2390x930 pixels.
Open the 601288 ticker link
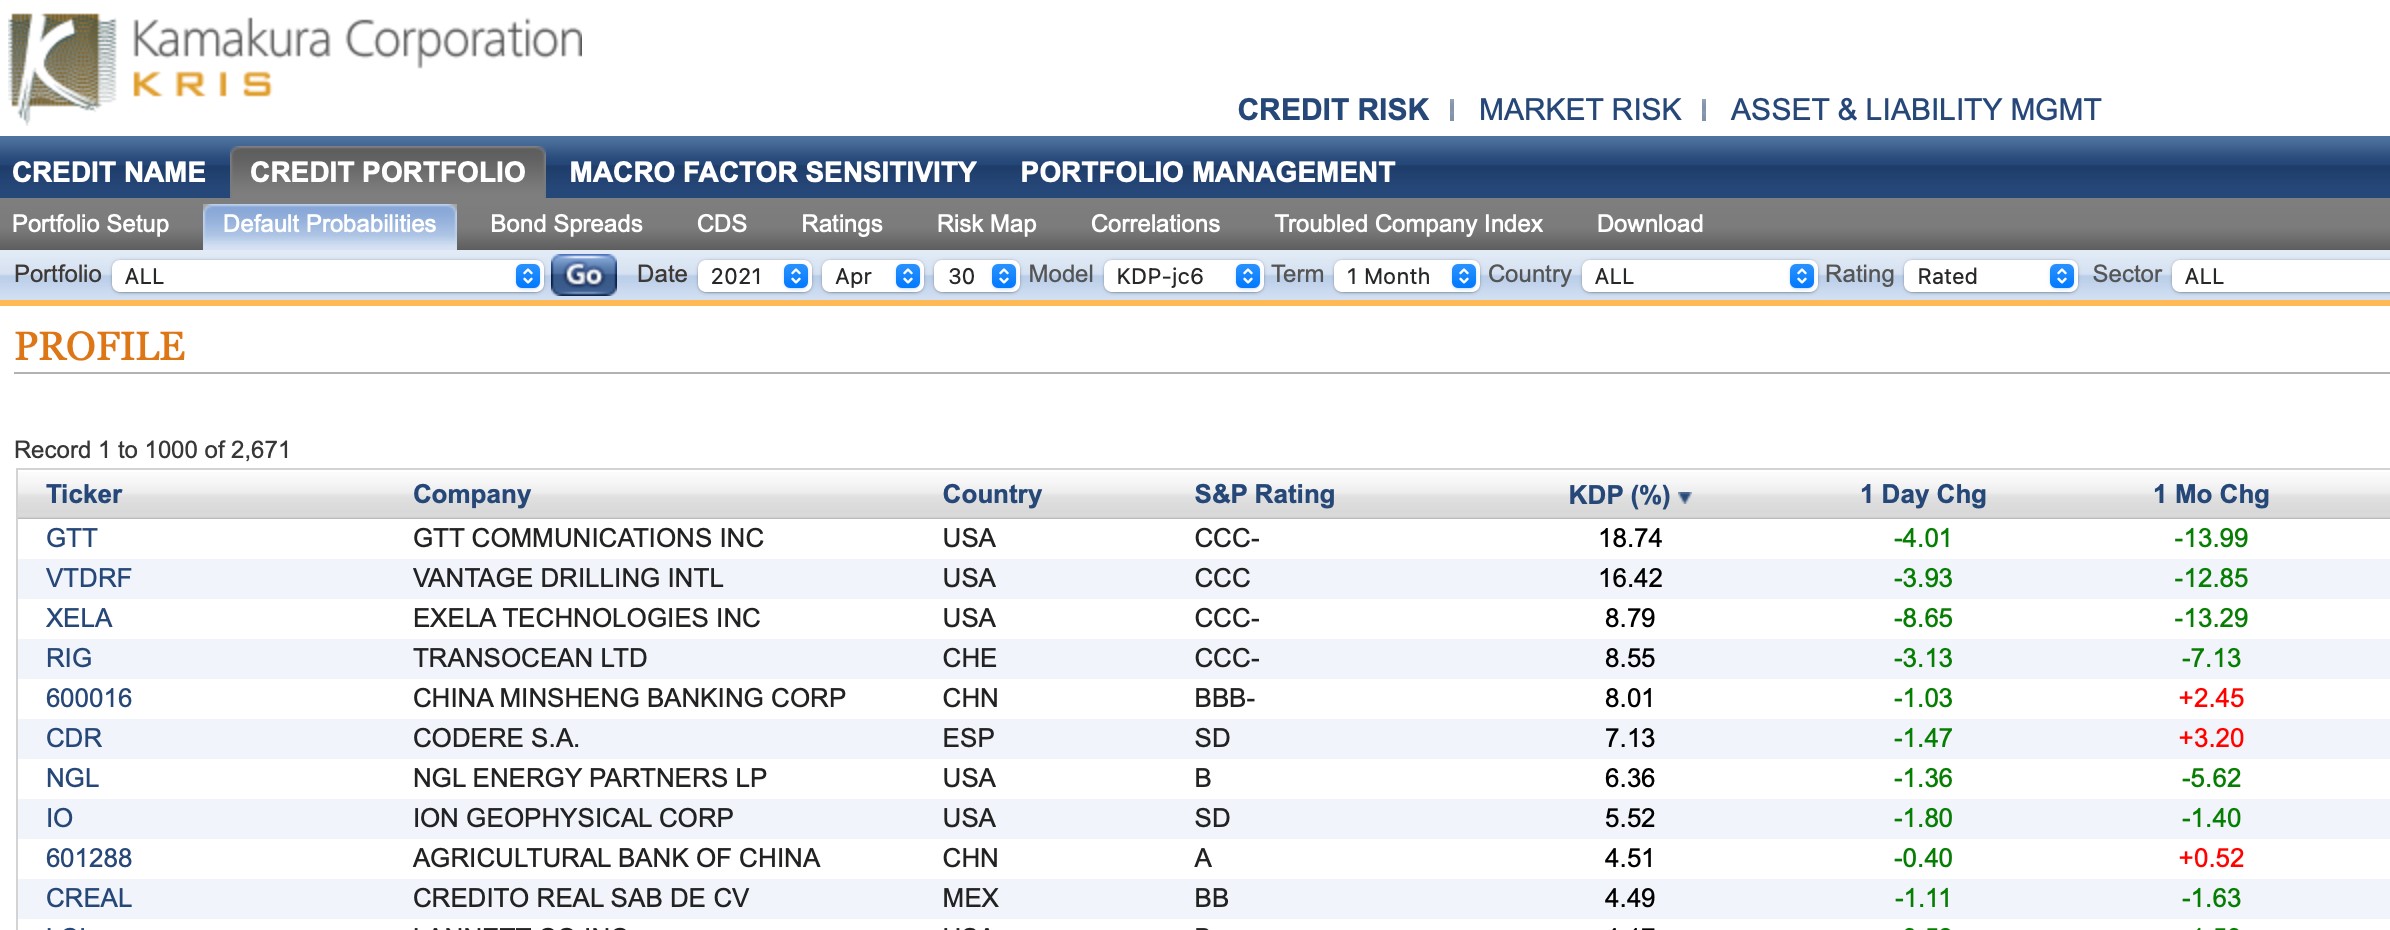pos(89,858)
